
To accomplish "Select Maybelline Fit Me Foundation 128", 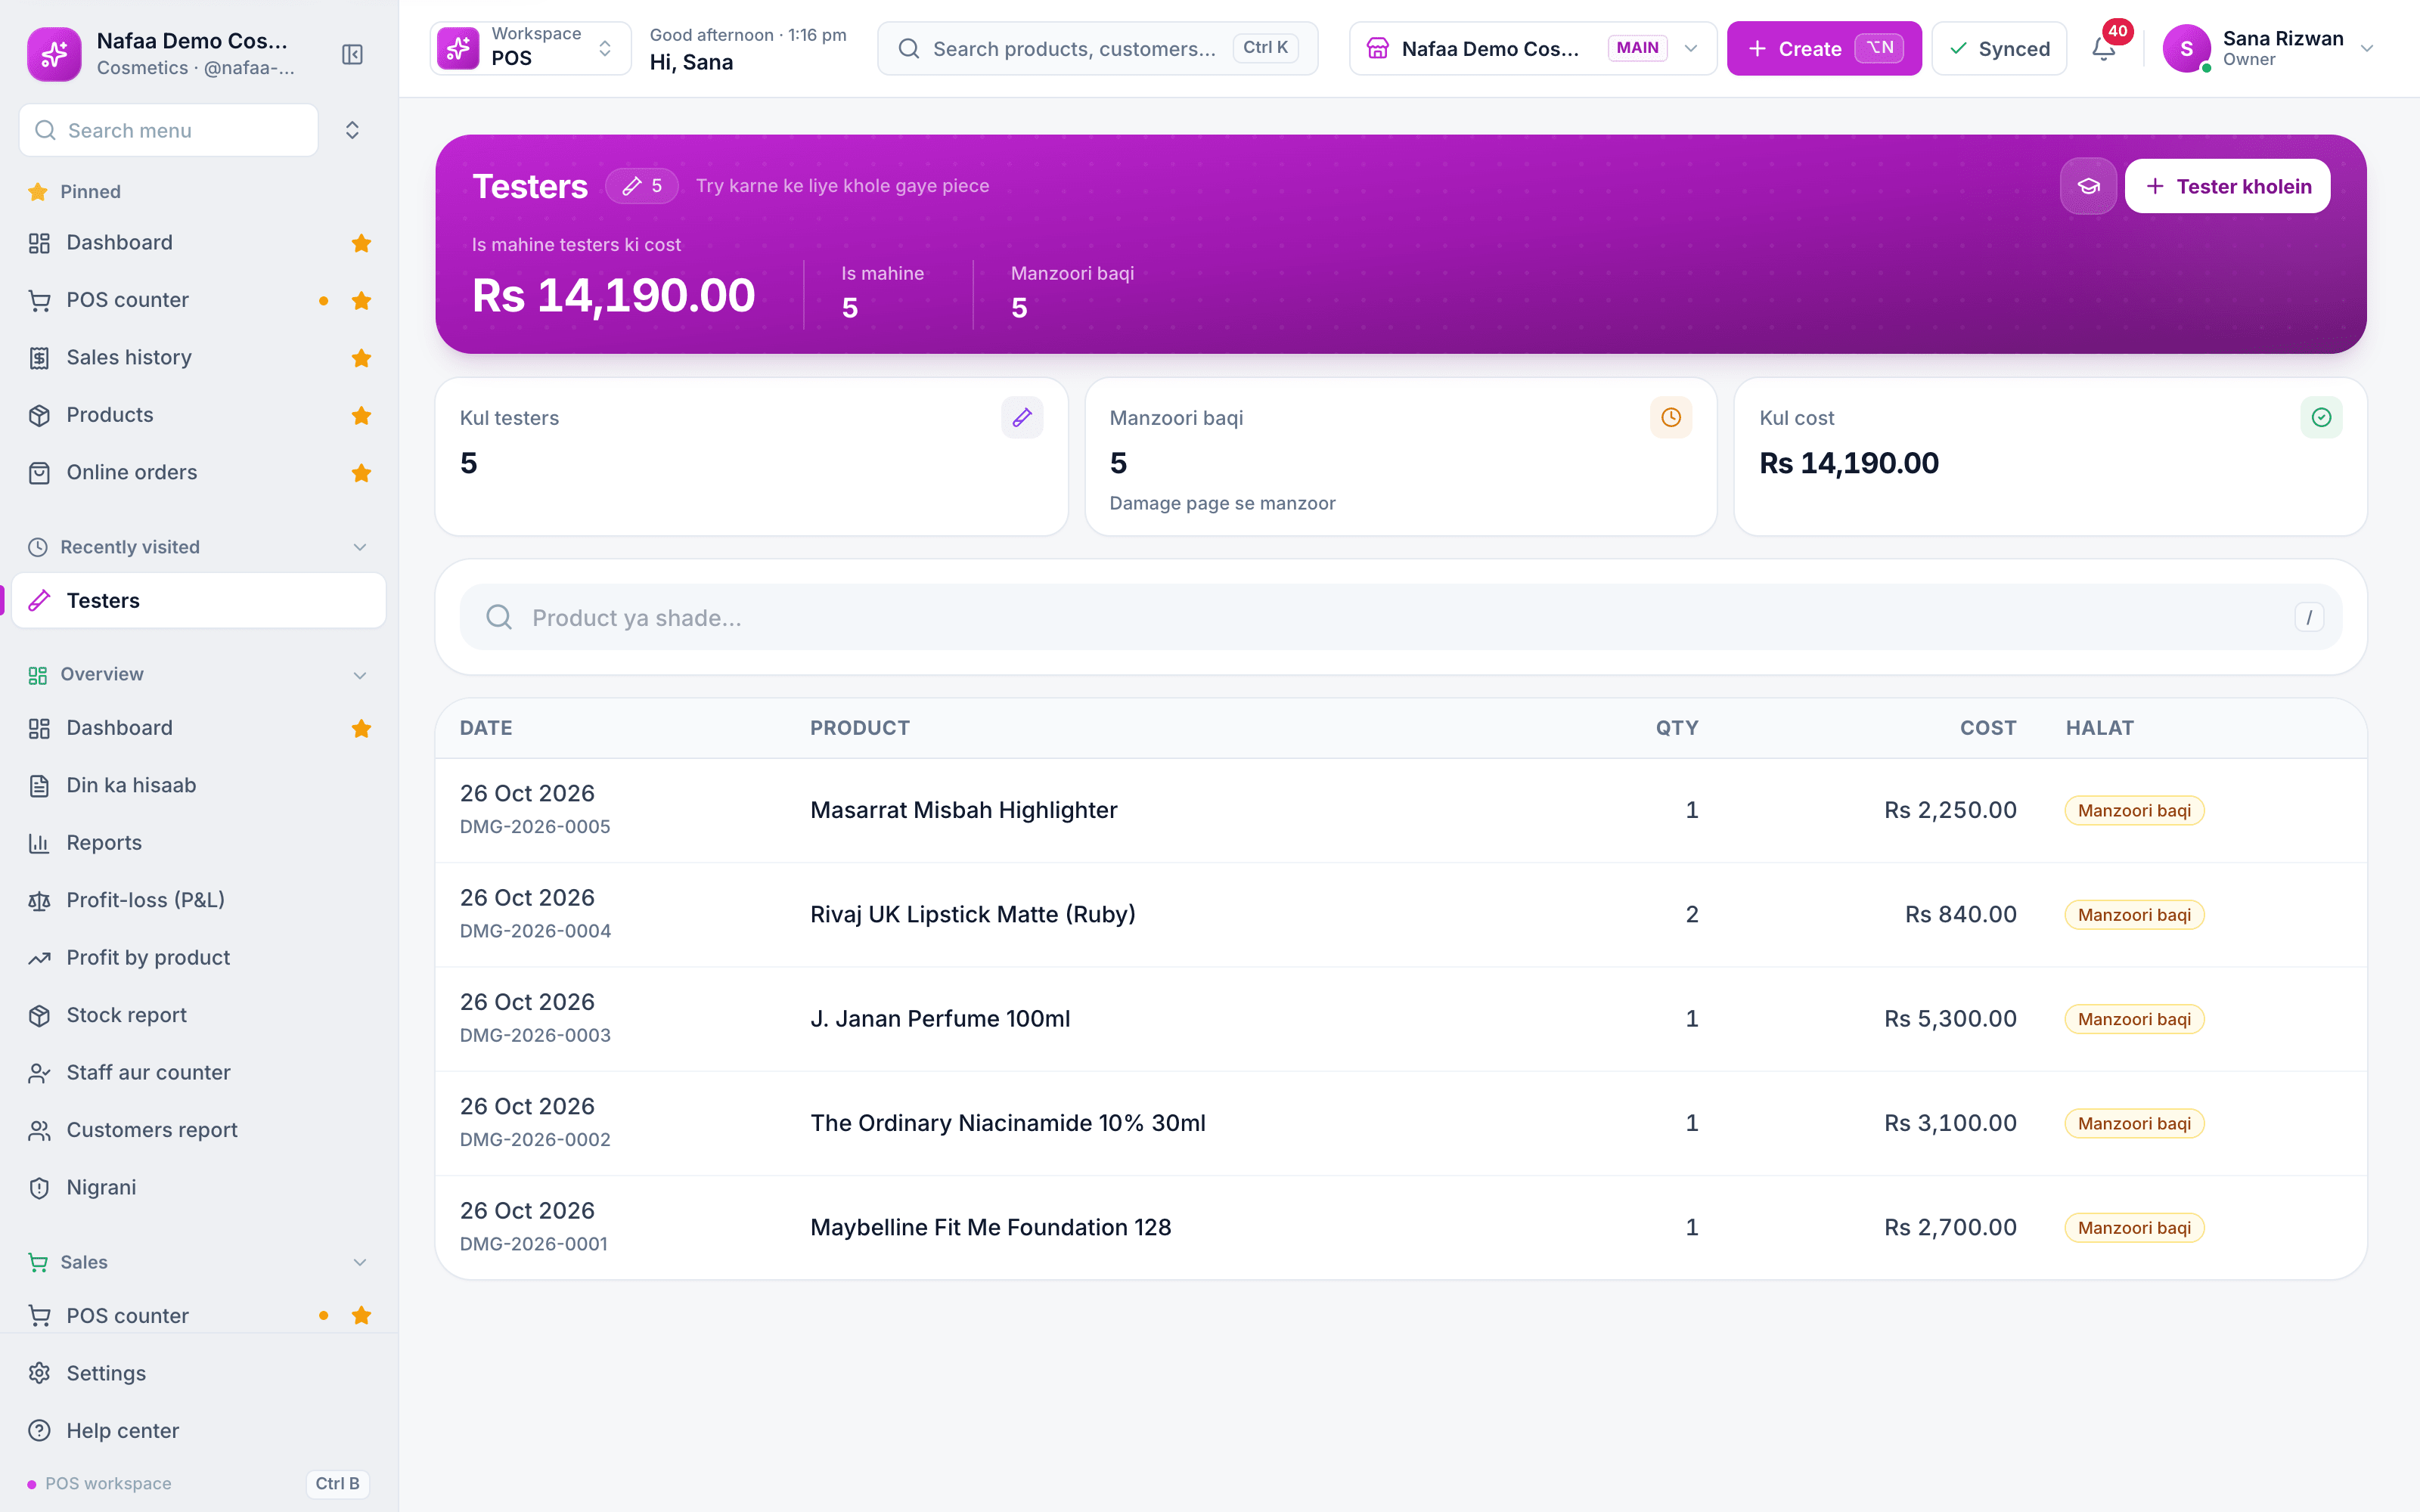I will pos(990,1227).
